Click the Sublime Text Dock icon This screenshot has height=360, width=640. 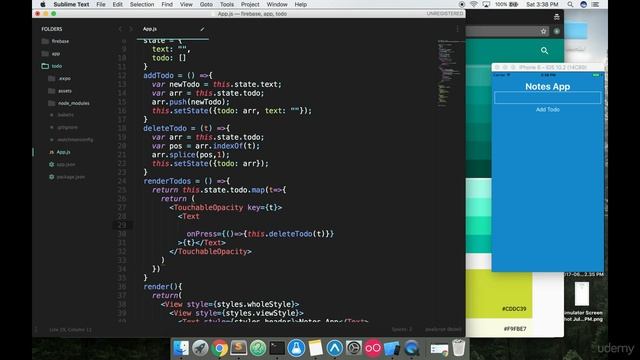(238, 348)
